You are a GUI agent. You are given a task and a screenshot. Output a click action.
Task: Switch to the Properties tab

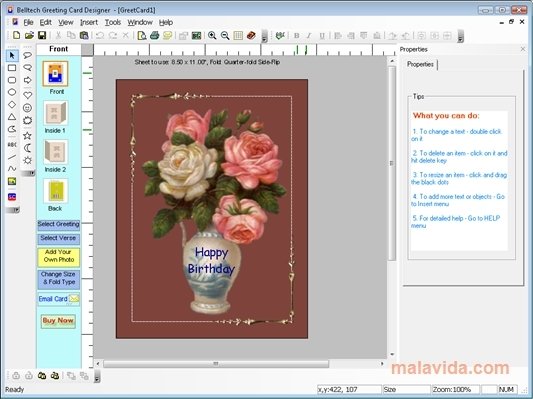click(x=420, y=64)
